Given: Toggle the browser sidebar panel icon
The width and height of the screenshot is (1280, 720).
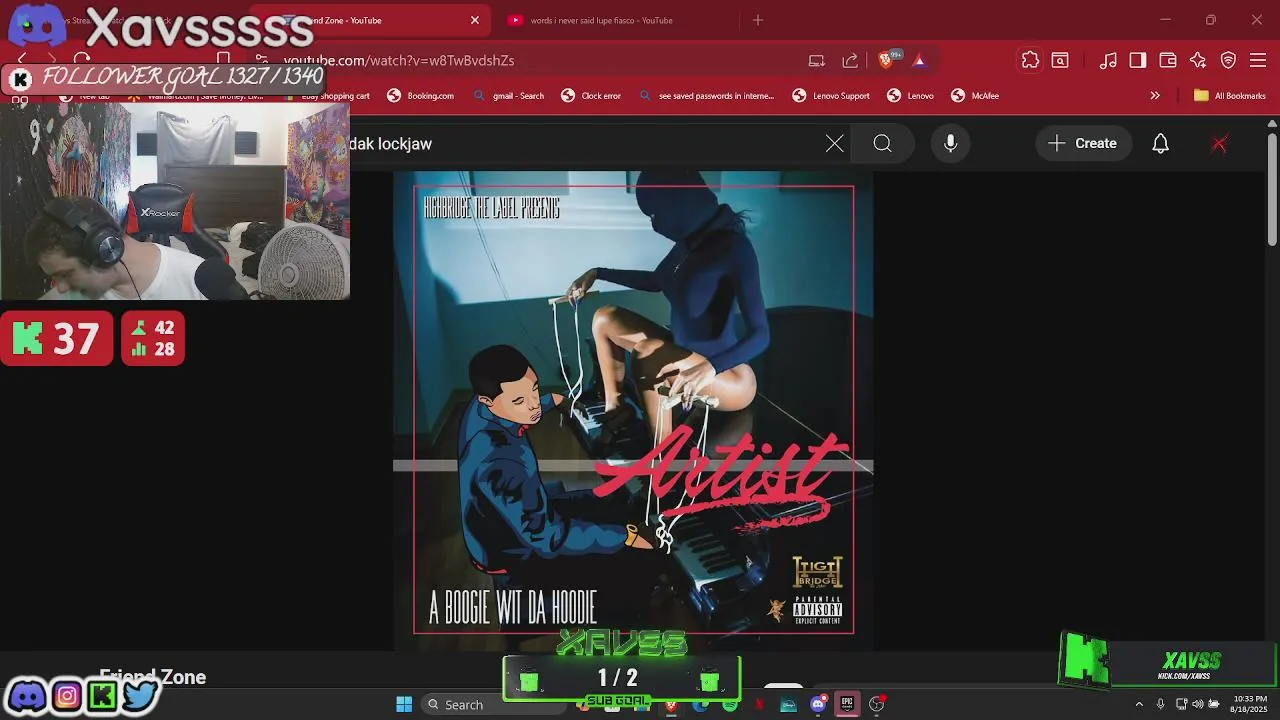Looking at the screenshot, I should pyautogui.click(x=1138, y=60).
